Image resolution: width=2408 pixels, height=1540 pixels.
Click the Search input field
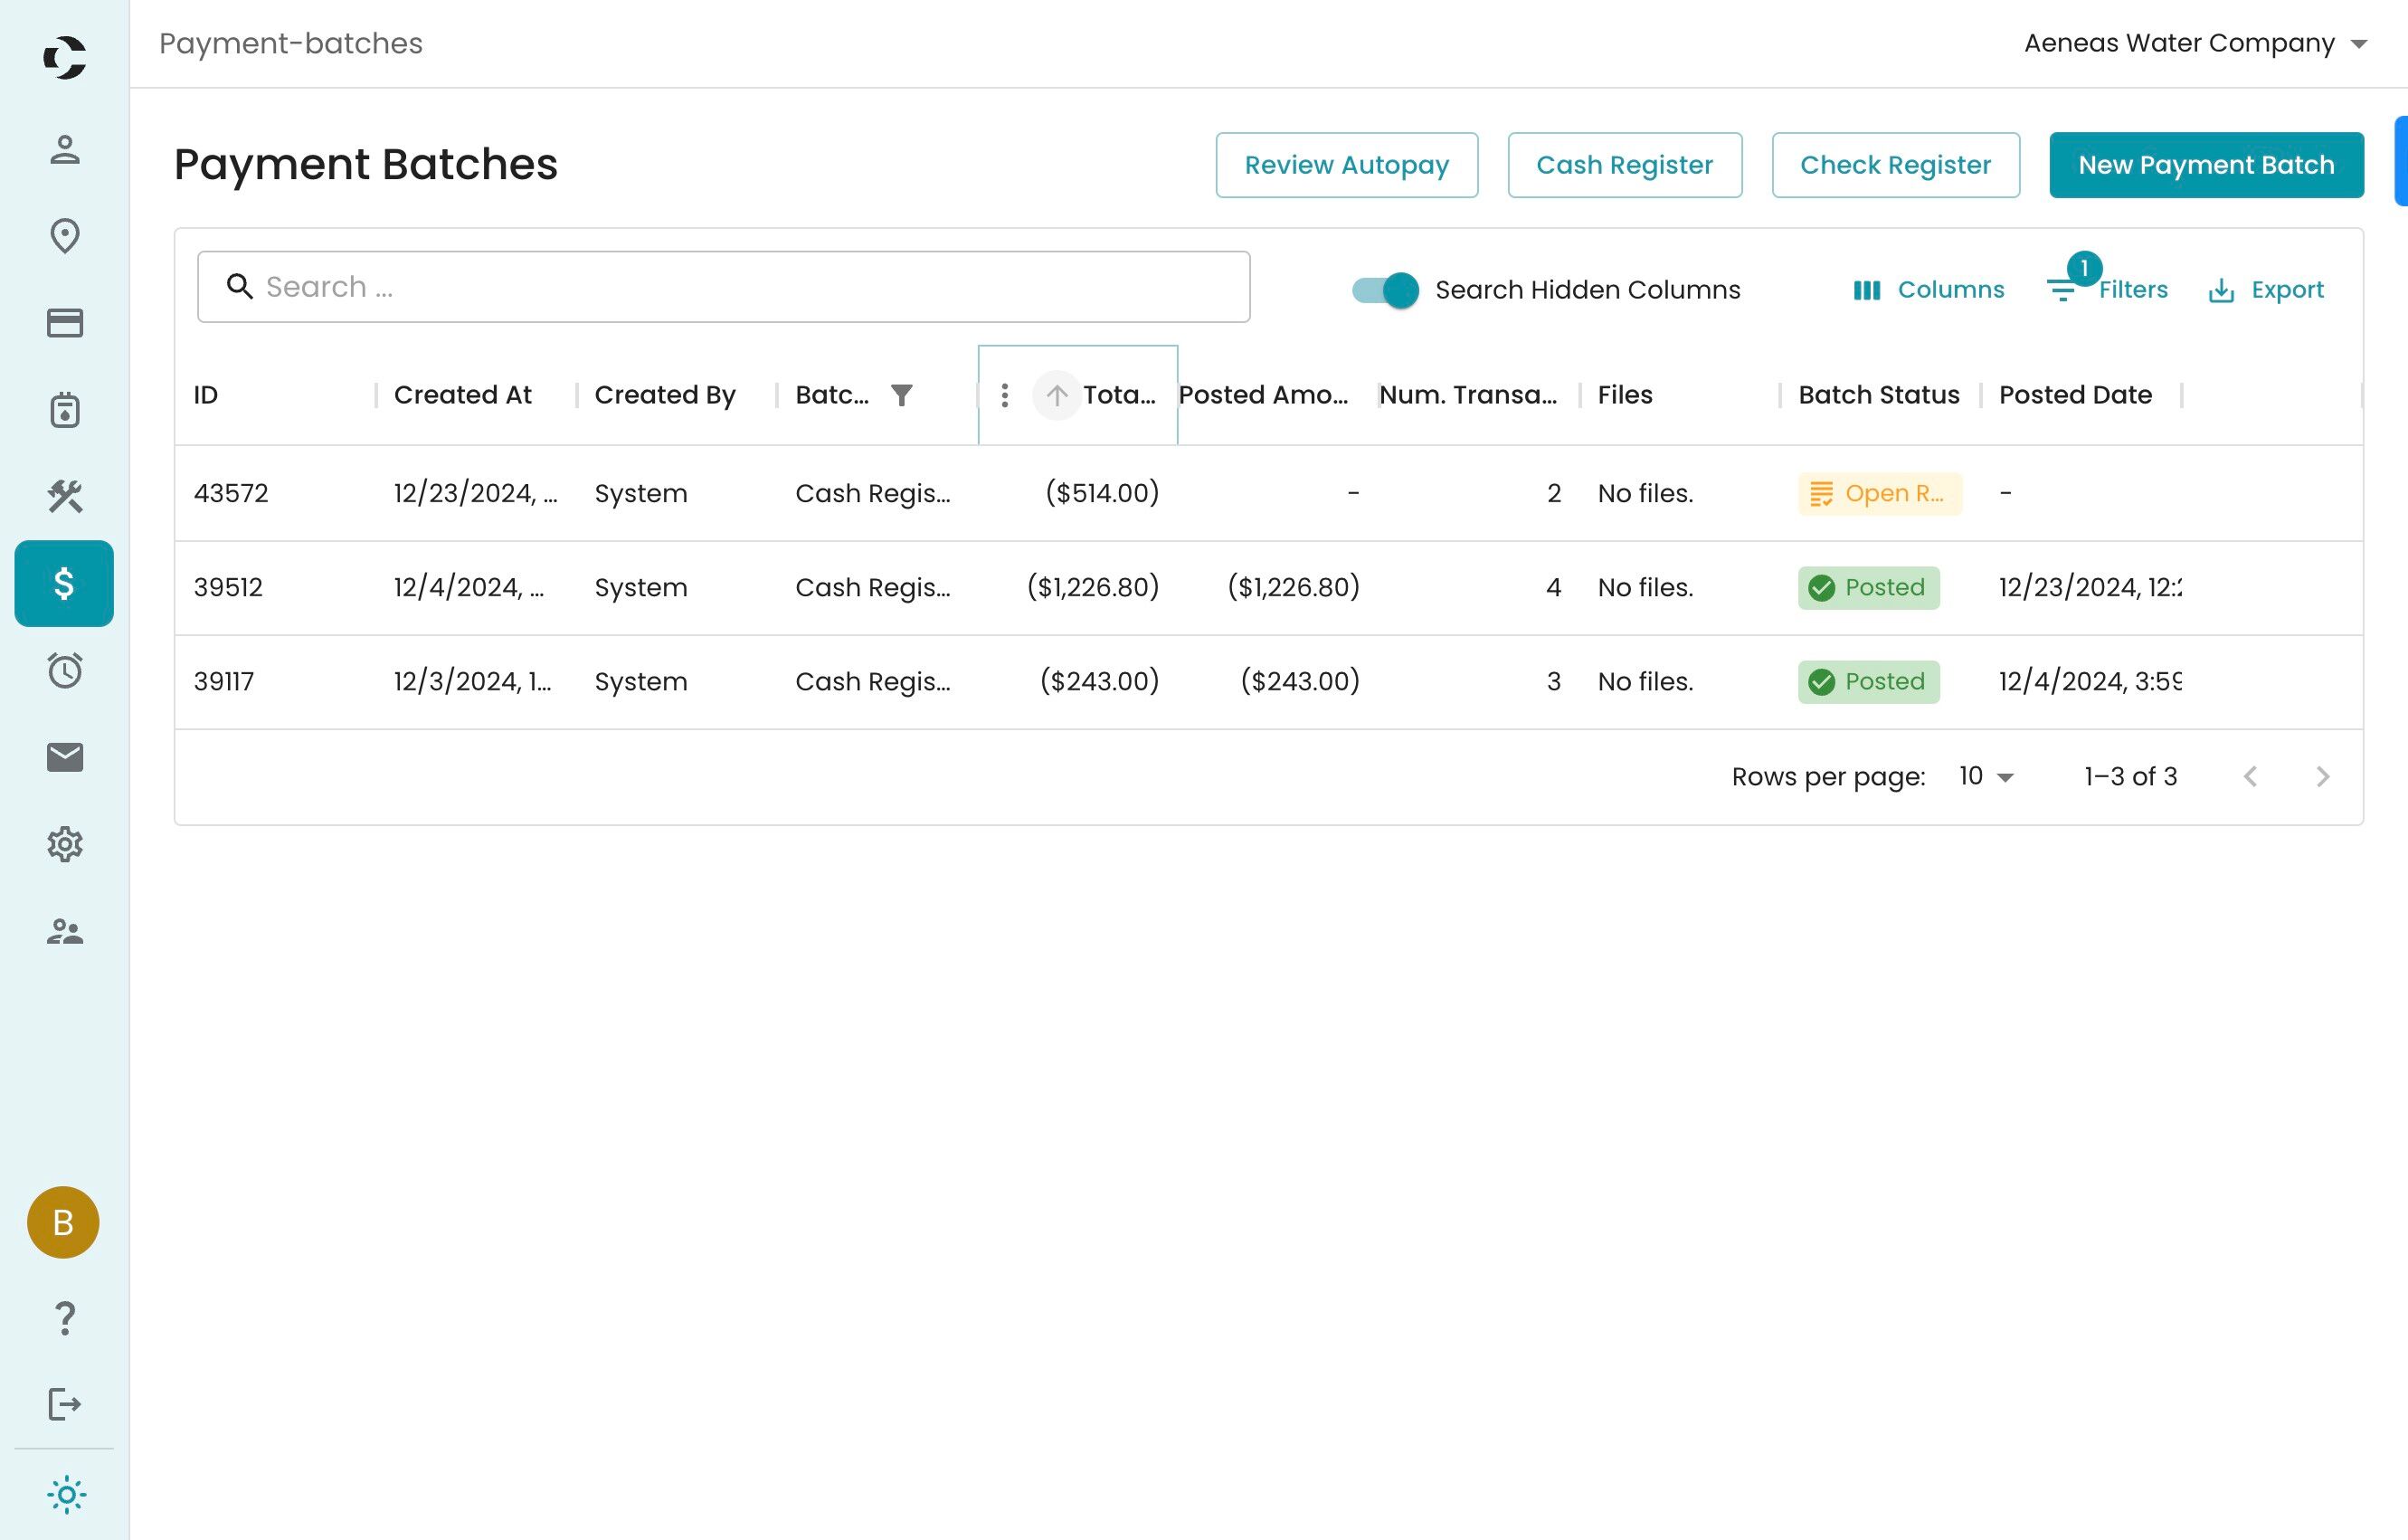click(x=723, y=287)
